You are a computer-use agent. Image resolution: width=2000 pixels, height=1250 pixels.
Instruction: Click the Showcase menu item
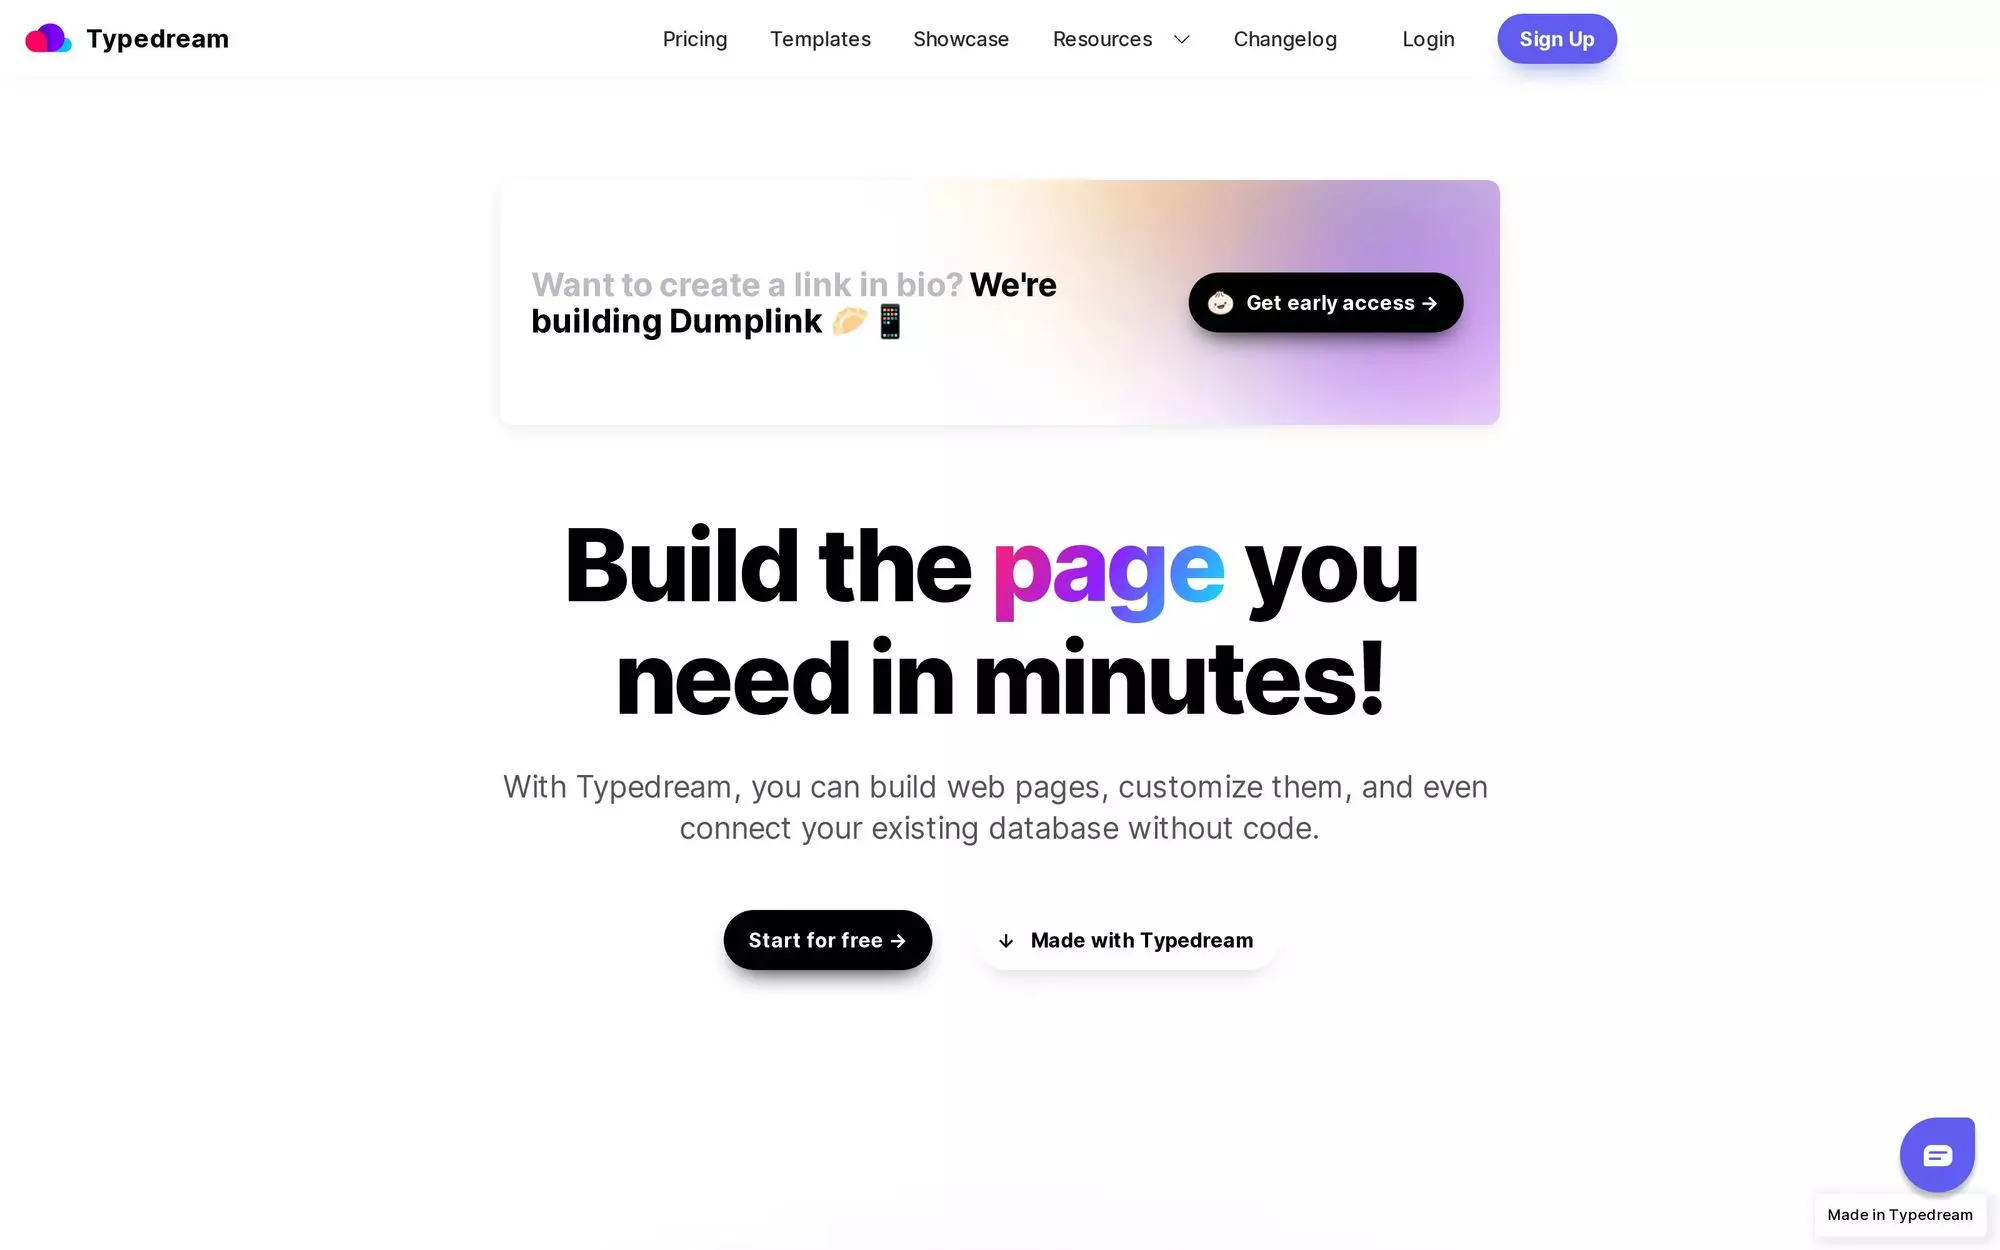[962, 39]
